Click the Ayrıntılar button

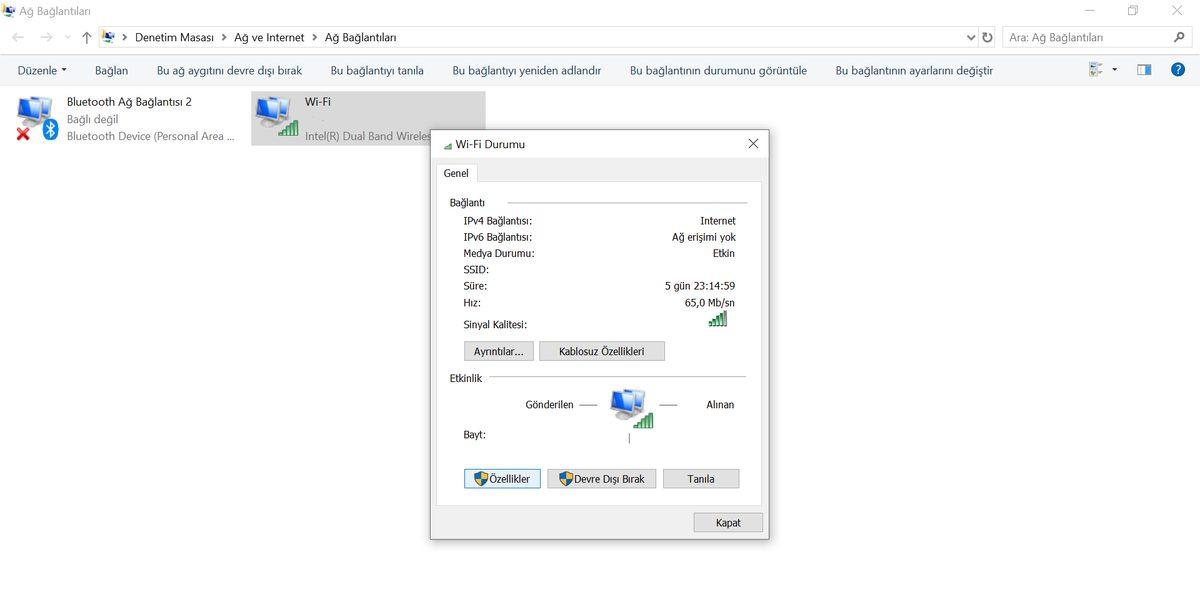pyautogui.click(x=498, y=350)
